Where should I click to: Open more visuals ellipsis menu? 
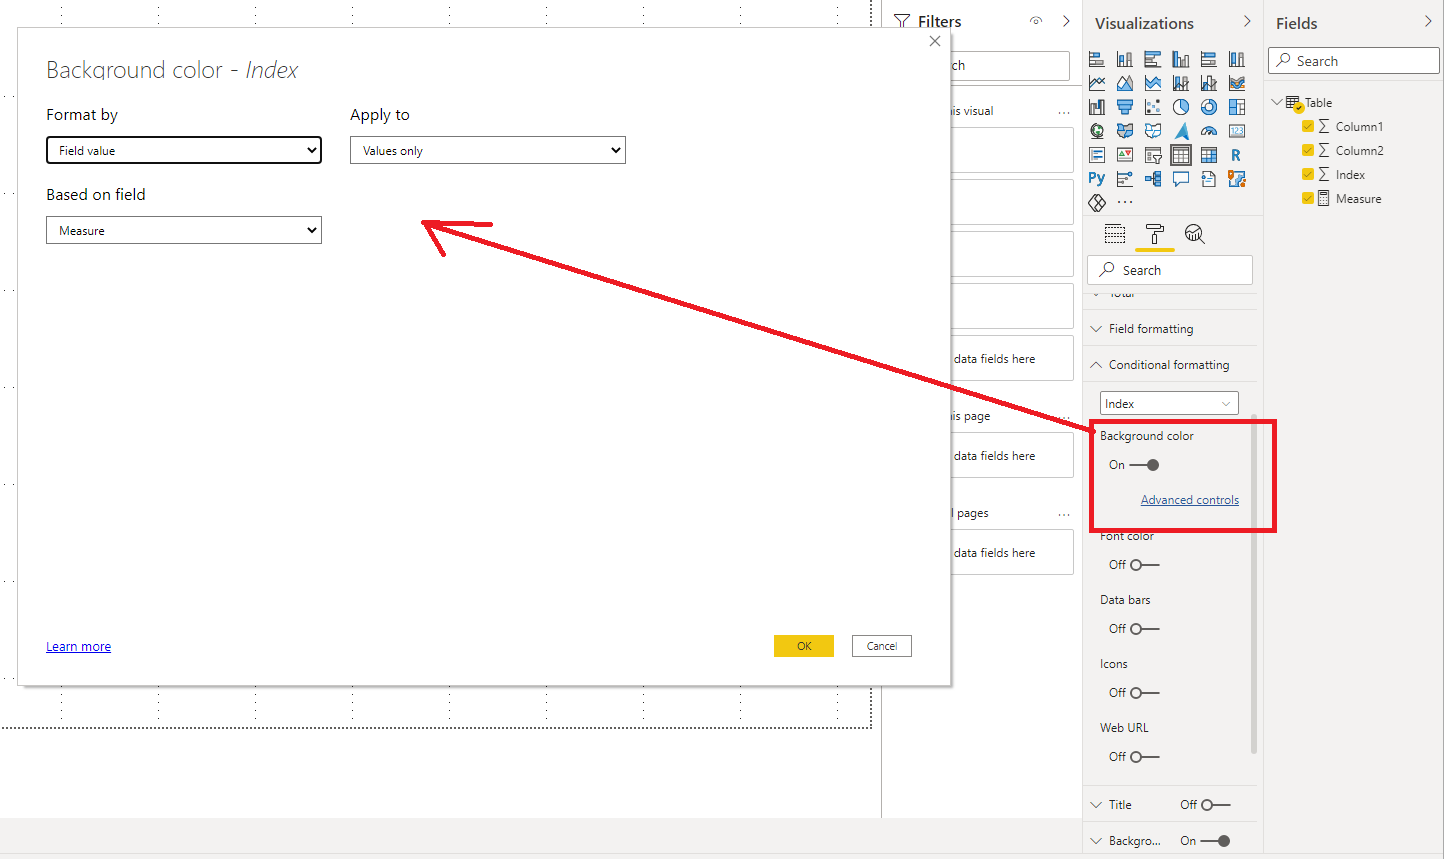[x=1125, y=203]
